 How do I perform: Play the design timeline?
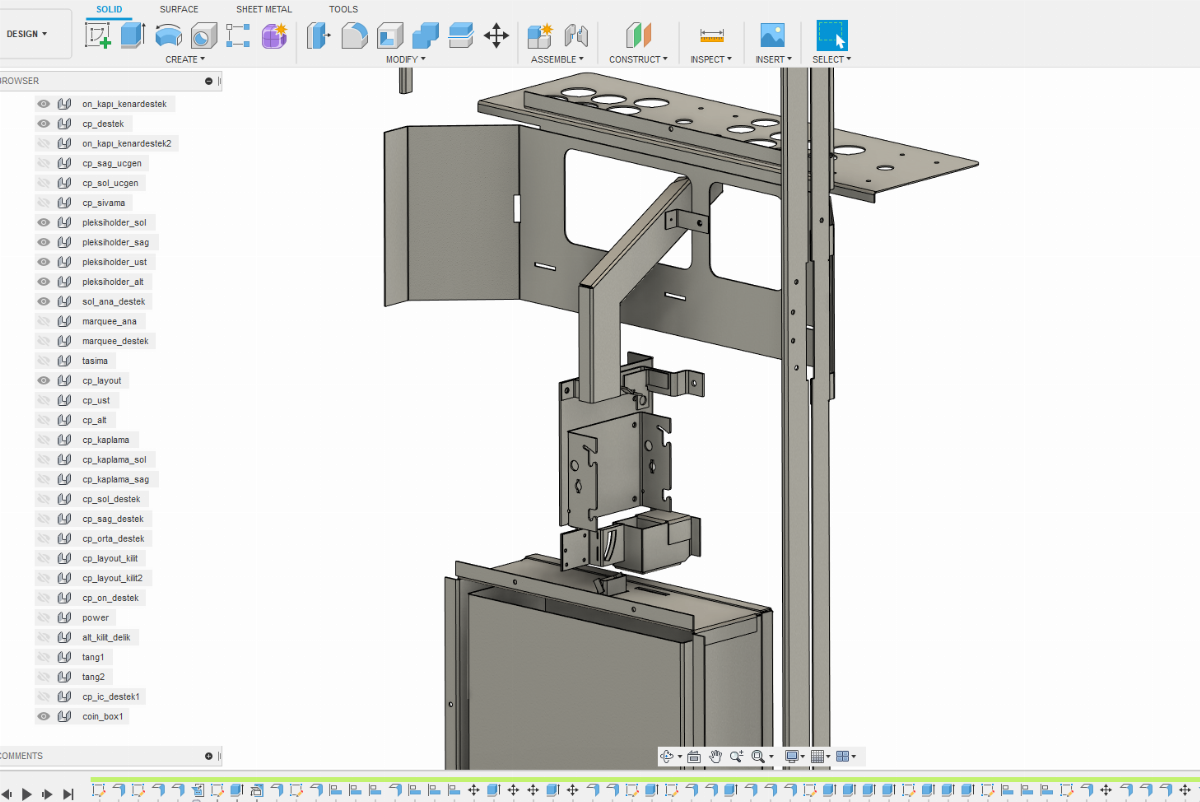point(27,793)
